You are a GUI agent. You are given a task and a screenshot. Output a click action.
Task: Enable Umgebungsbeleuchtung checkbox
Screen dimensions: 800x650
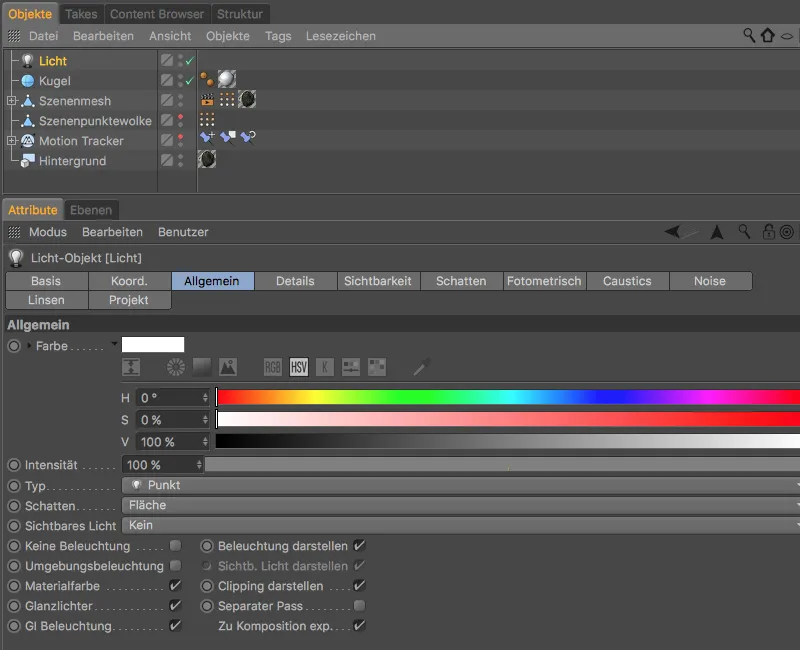pos(175,566)
